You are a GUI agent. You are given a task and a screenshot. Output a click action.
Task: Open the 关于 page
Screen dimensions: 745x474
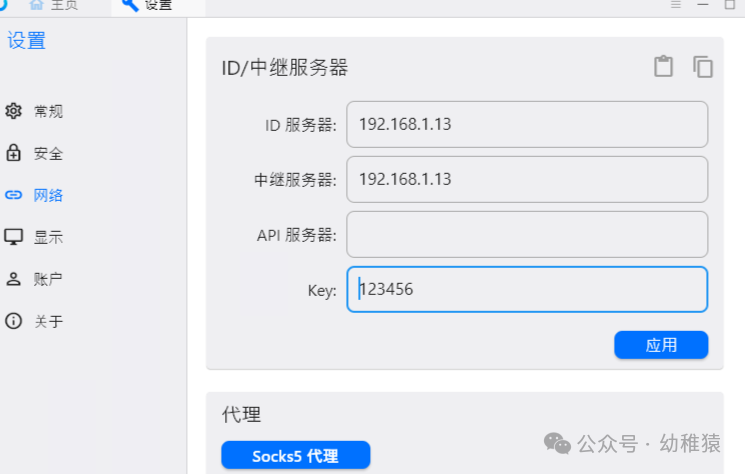(48, 321)
